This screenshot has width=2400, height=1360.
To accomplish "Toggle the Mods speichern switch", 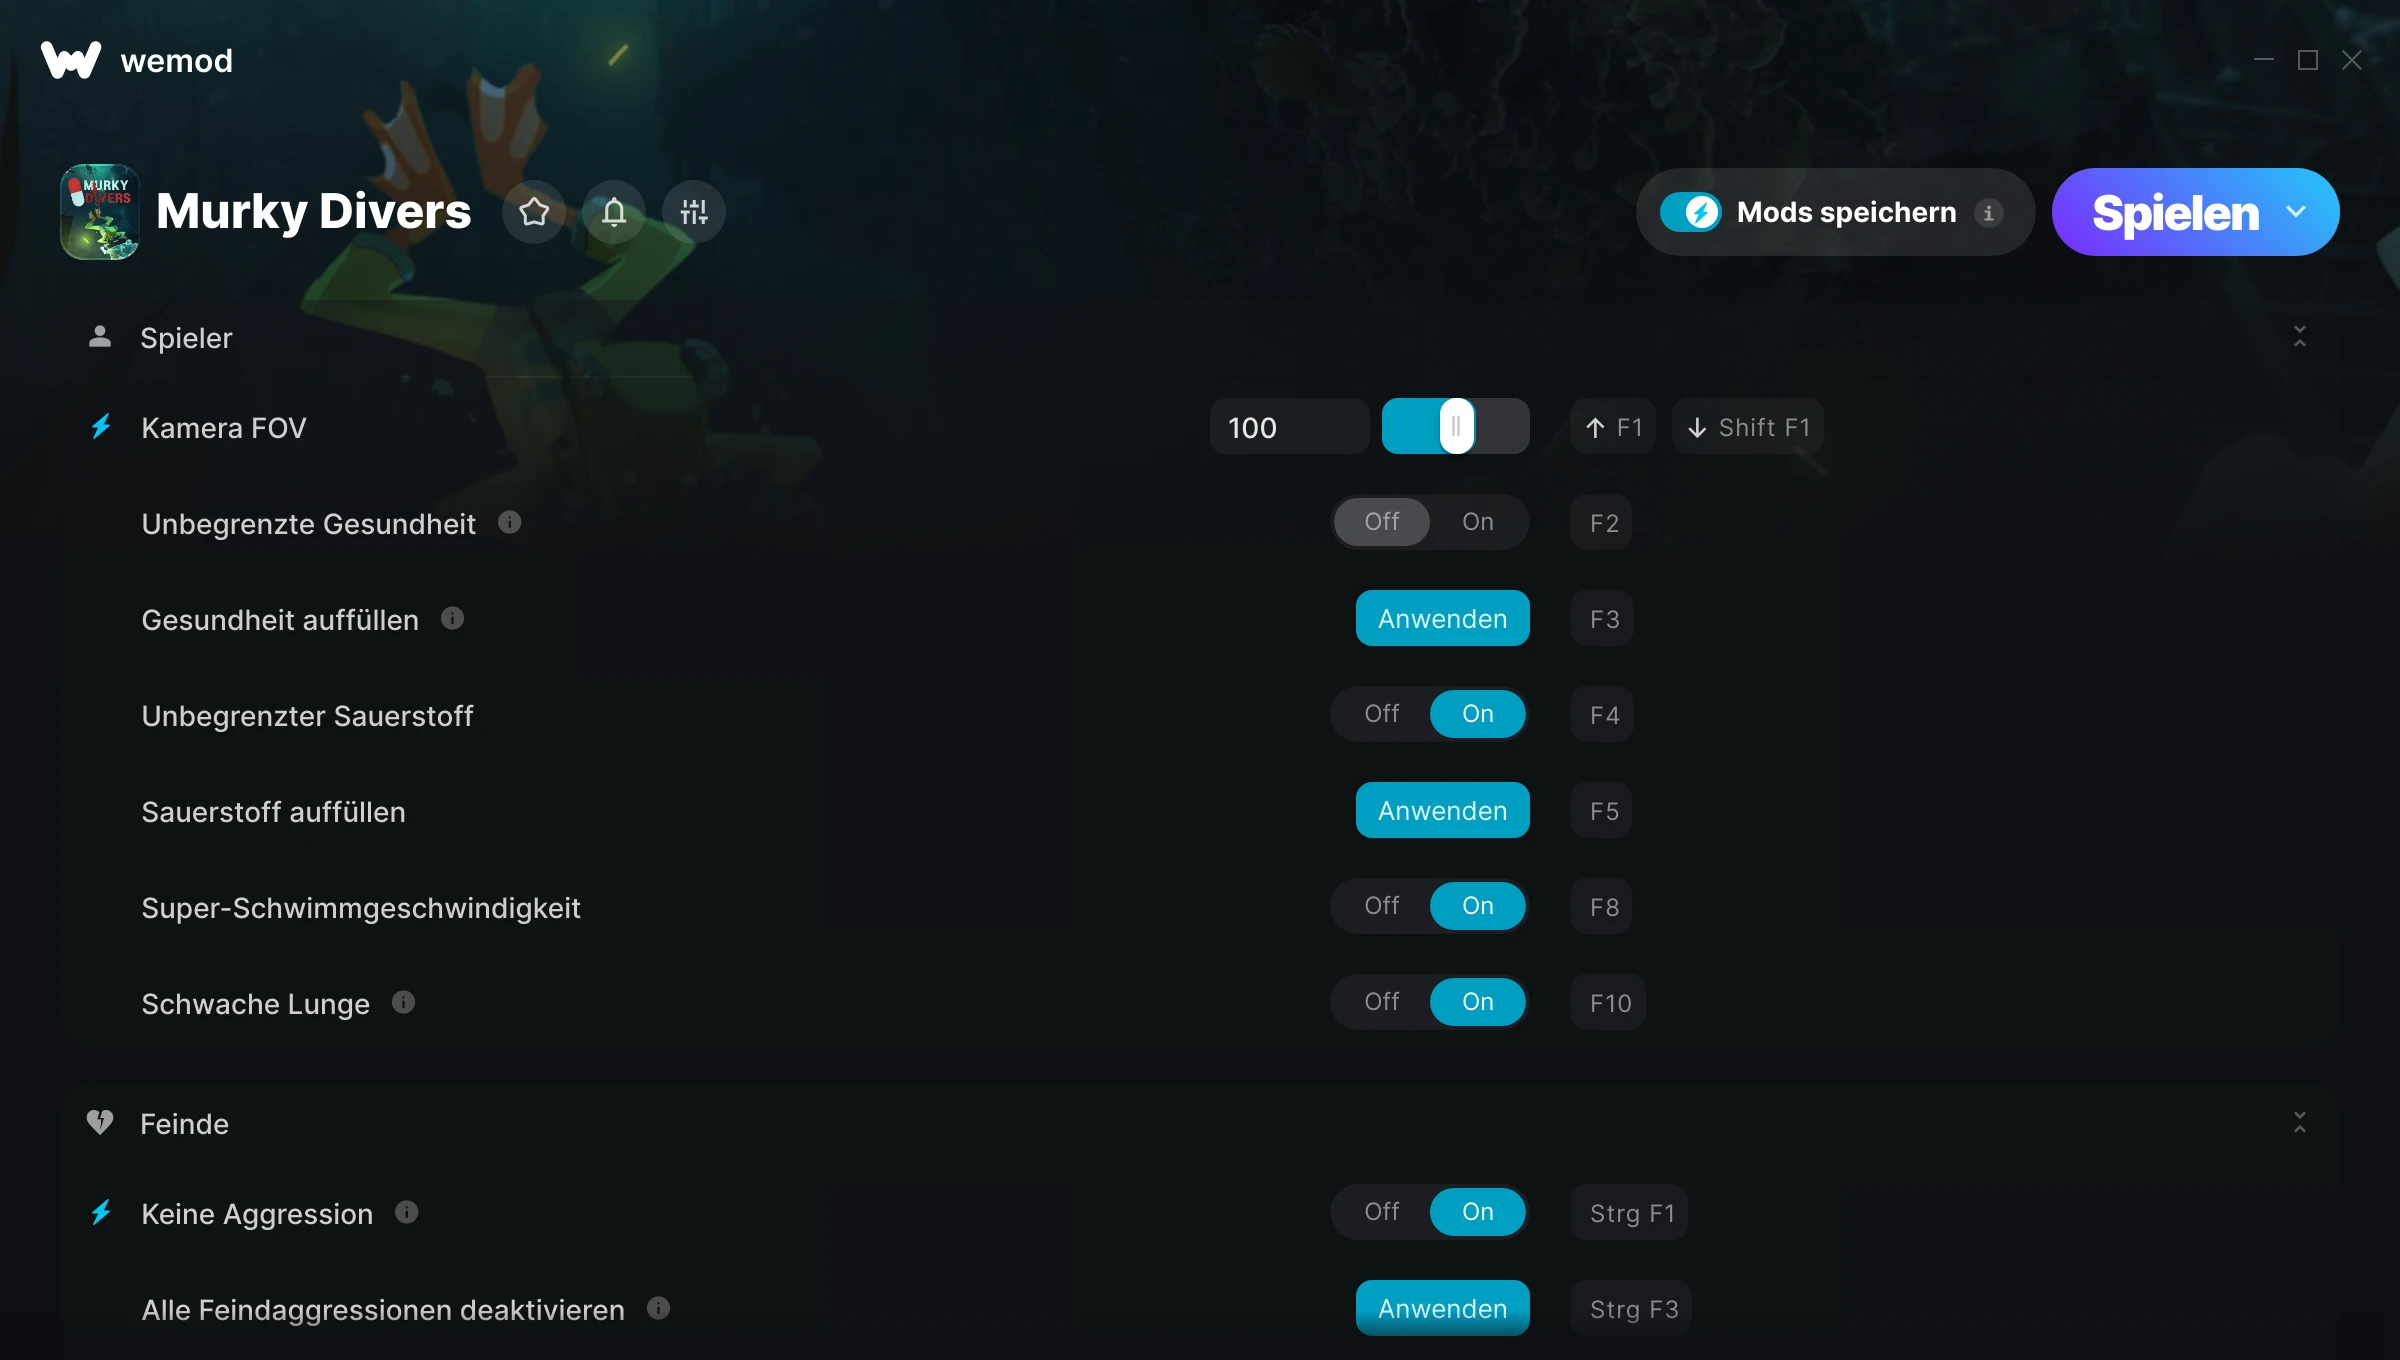I will [x=1691, y=212].
